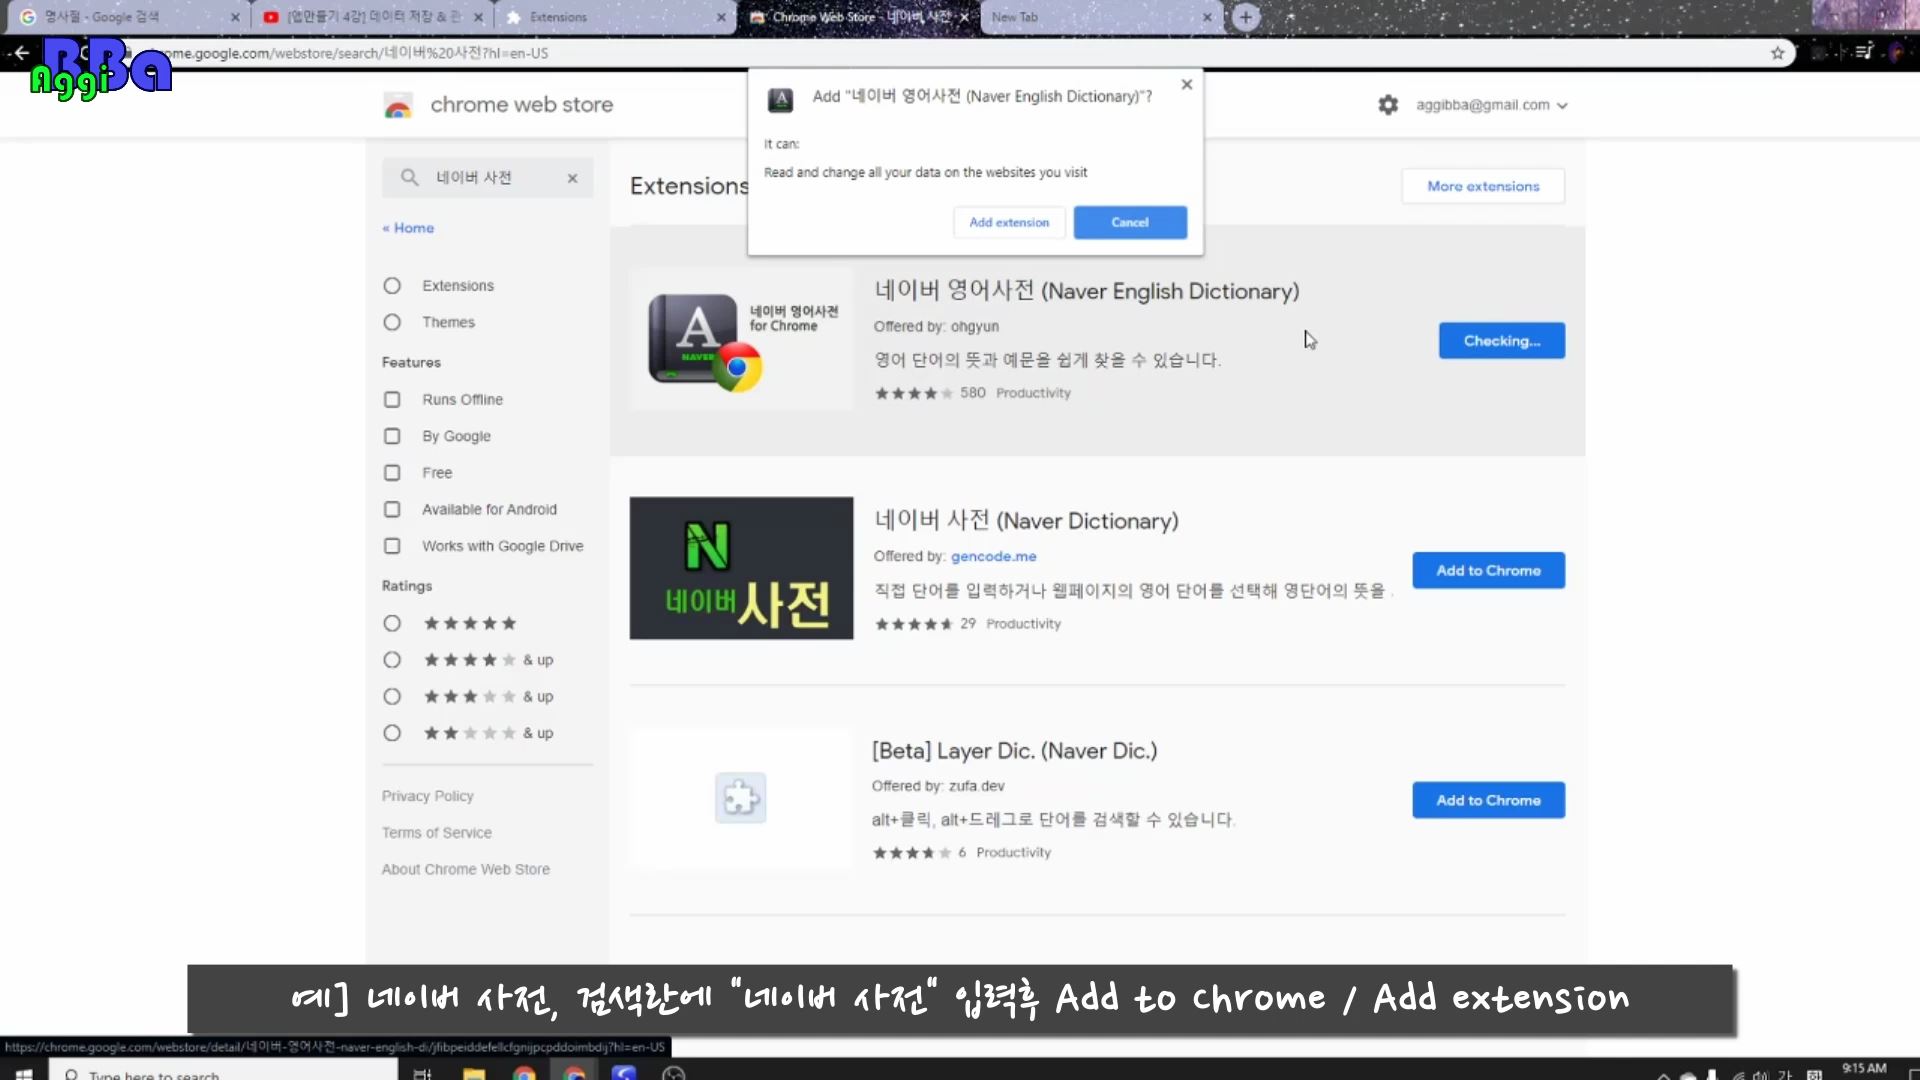Click the Layer Dic puzzle piece icon
The width and height of the screenshot is (1920, 1080).
click(741, 798)
